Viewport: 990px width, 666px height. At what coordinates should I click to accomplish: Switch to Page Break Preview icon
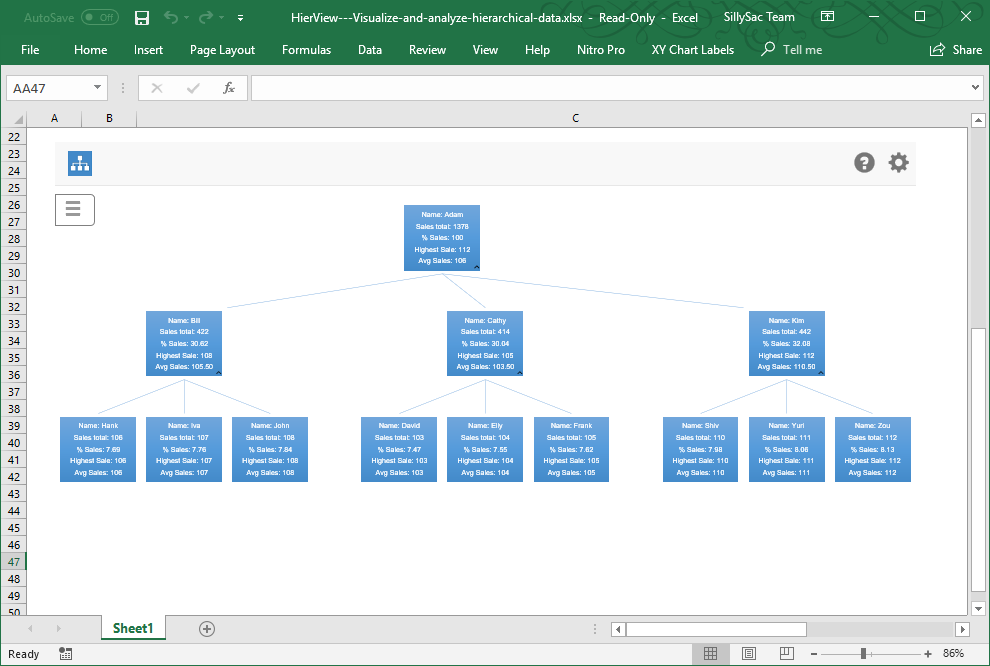click(787, 654)
